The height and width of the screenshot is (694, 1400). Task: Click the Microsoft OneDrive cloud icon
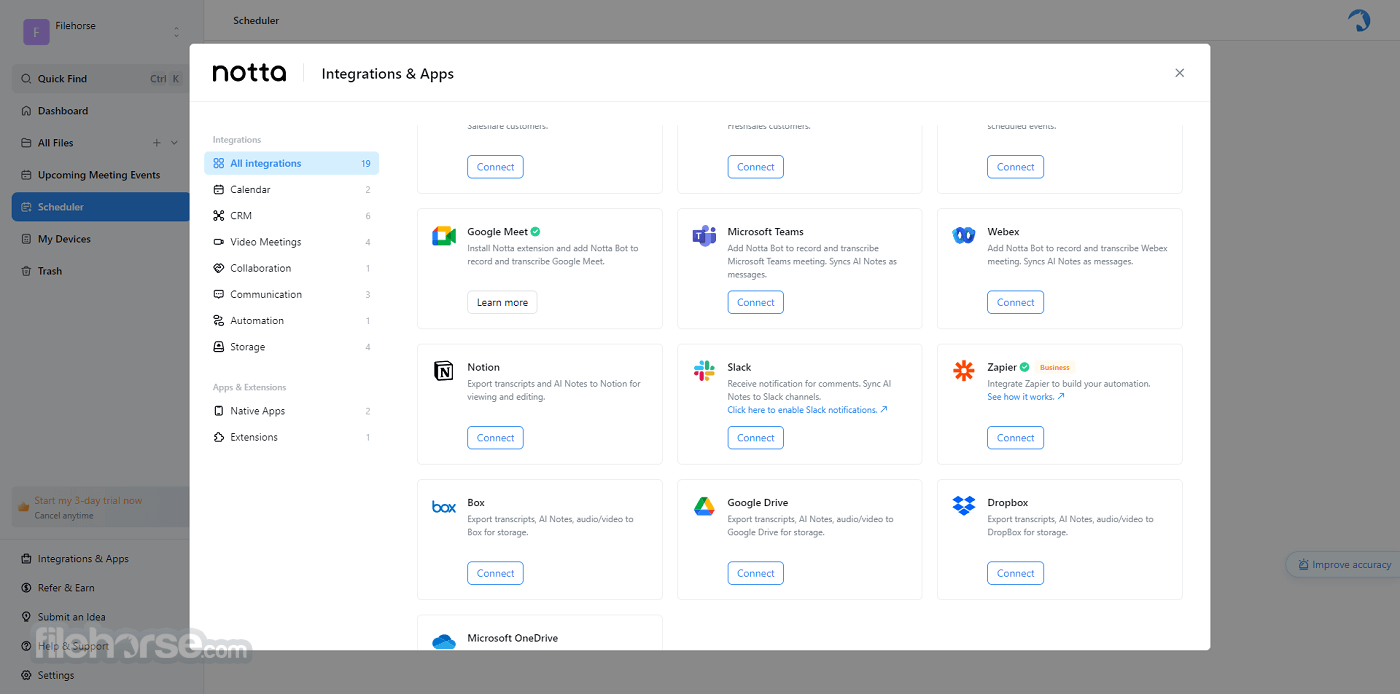pyautogui.click(x=444, y=641)
